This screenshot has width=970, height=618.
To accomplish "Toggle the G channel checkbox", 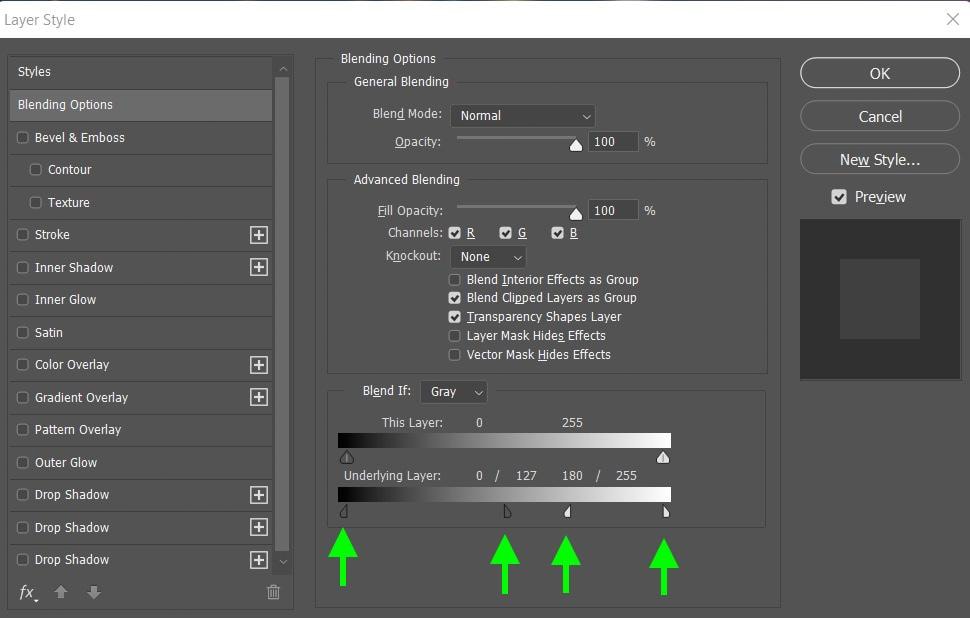I will 505,233.
